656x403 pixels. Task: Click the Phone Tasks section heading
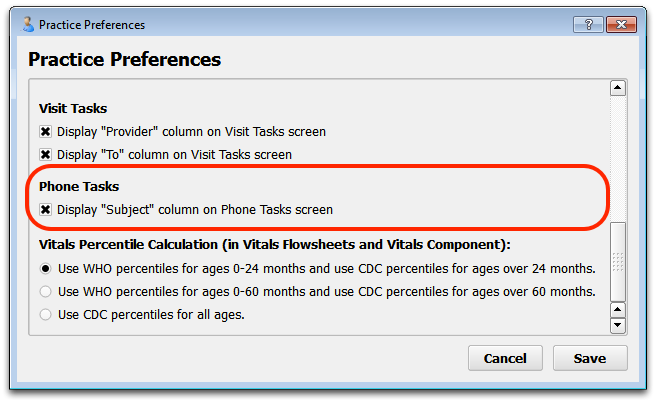pos(79,186)
